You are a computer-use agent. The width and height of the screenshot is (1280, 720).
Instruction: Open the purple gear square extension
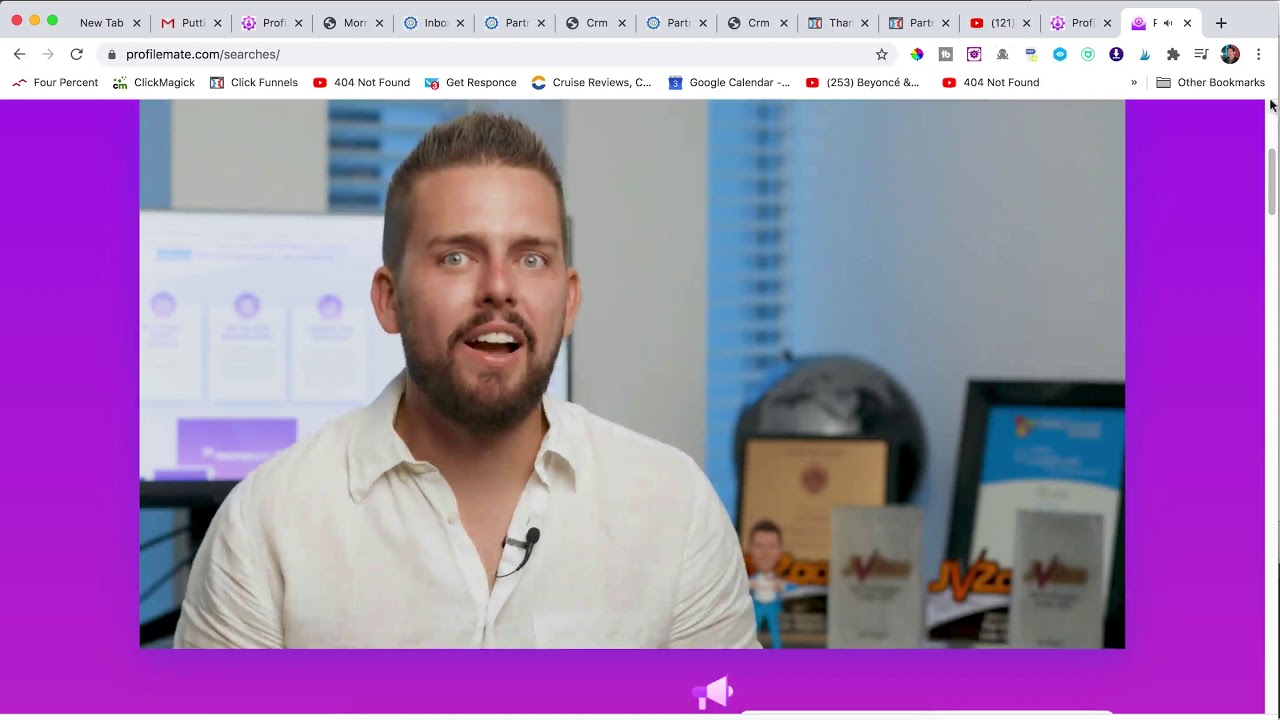tap(974, 54)
